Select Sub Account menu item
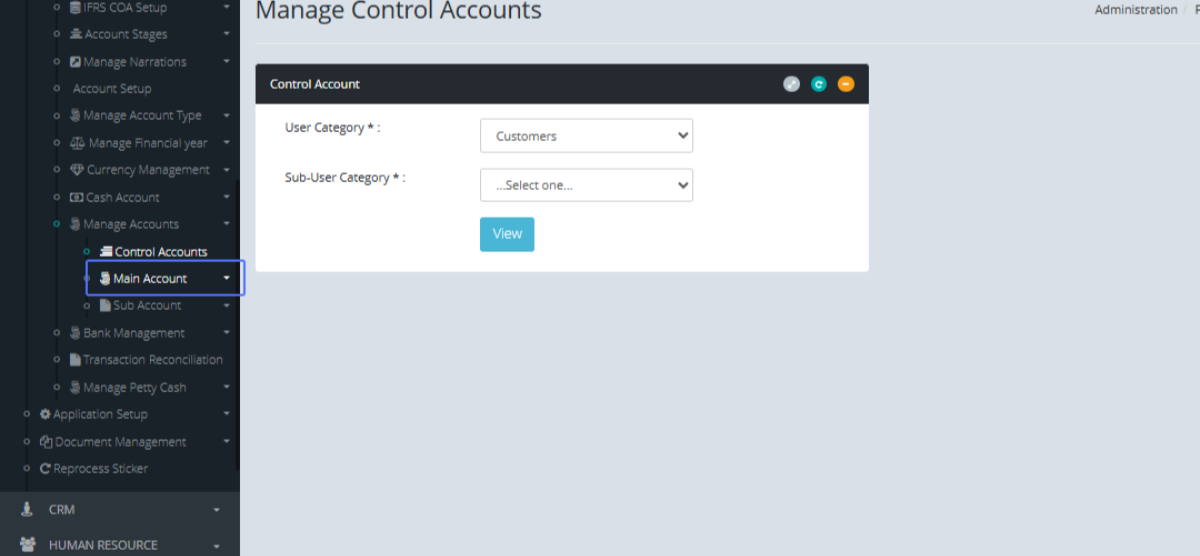 (x=147, y=306)
